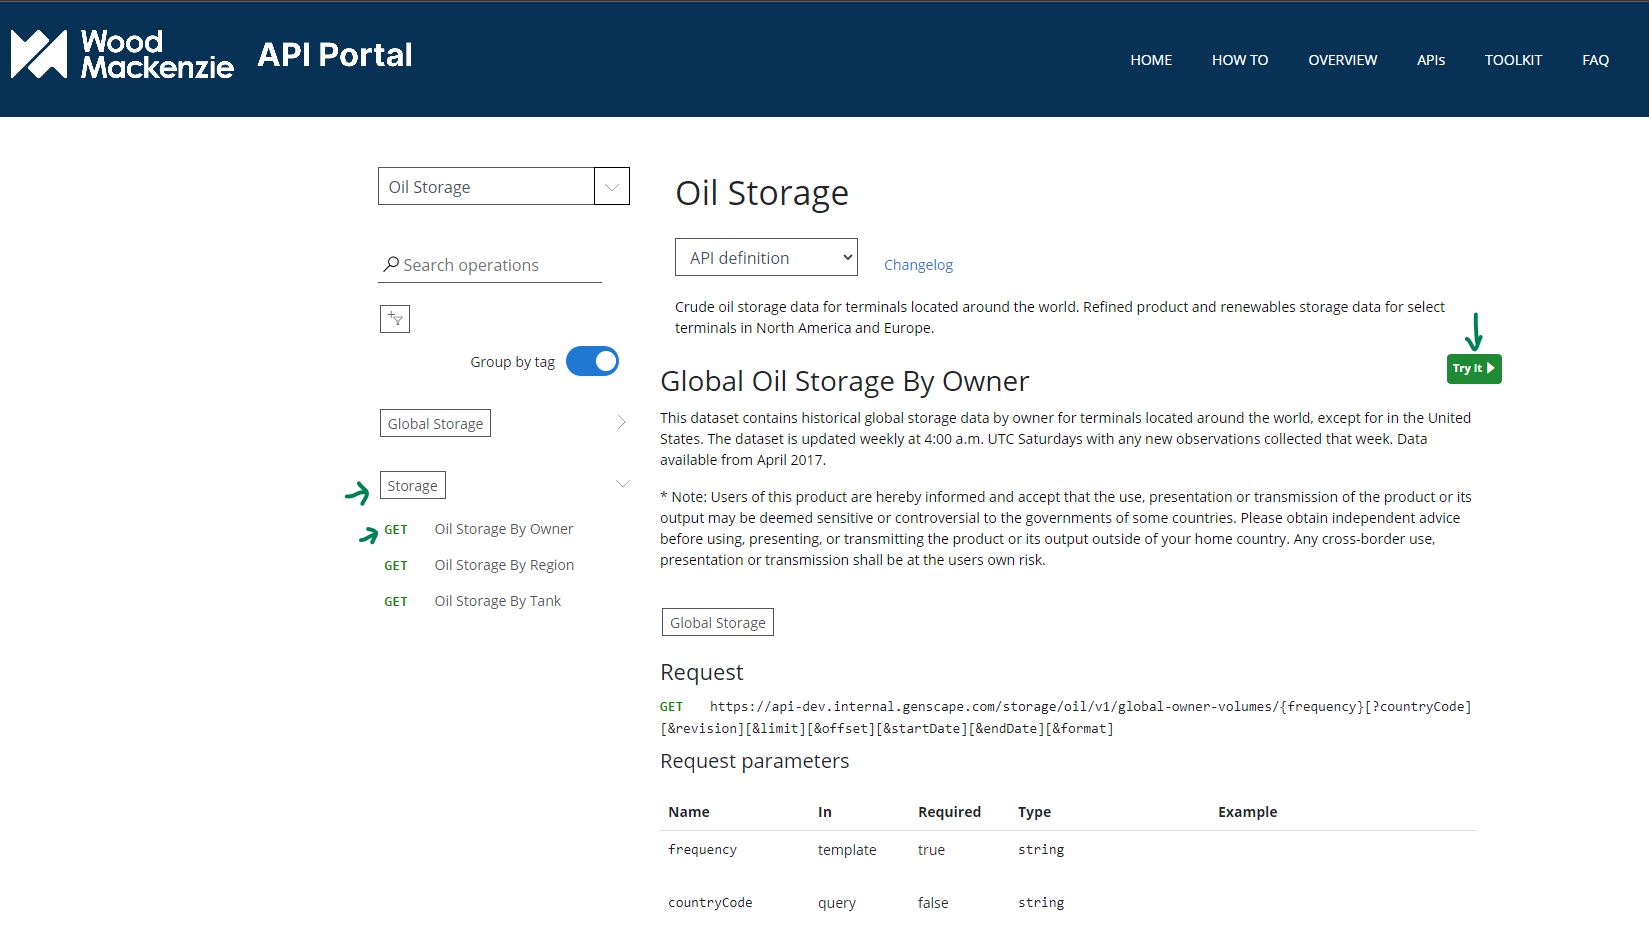Open the Oil Storage API dropdown
1649x935 pixels.
611,187
